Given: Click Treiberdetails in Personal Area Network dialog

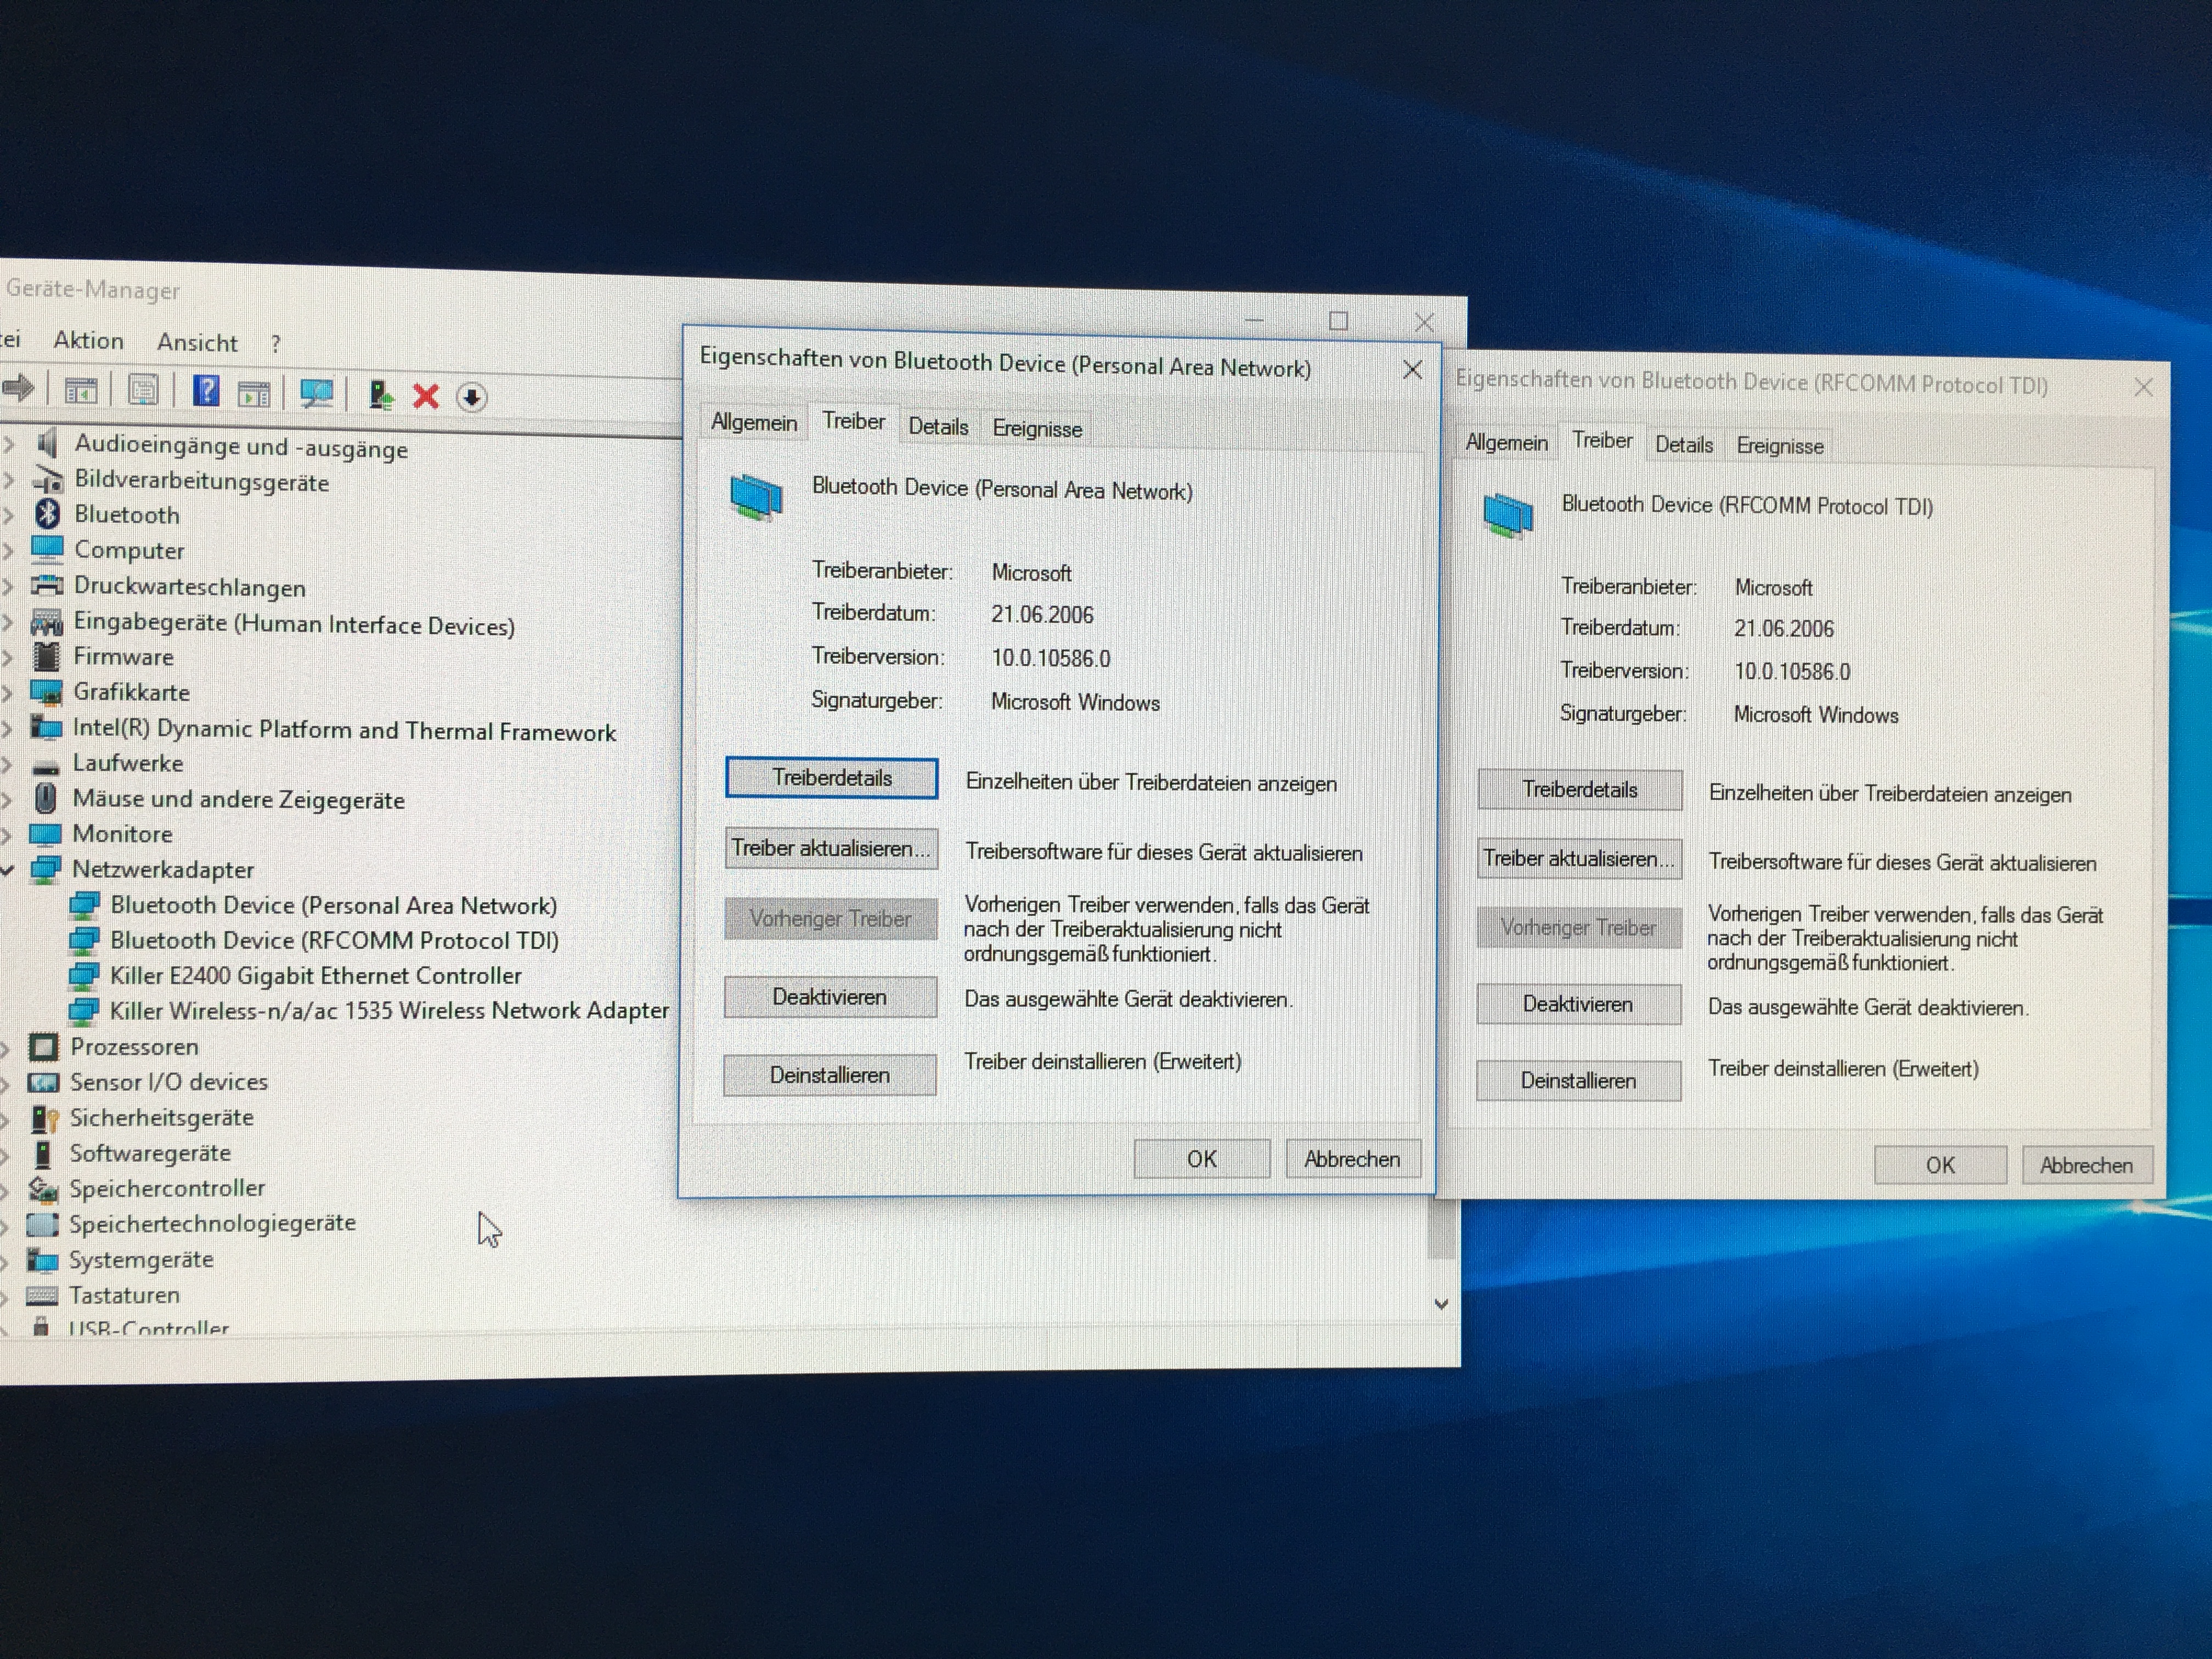Looking at the screenshot, I should [x=831, y=778].
